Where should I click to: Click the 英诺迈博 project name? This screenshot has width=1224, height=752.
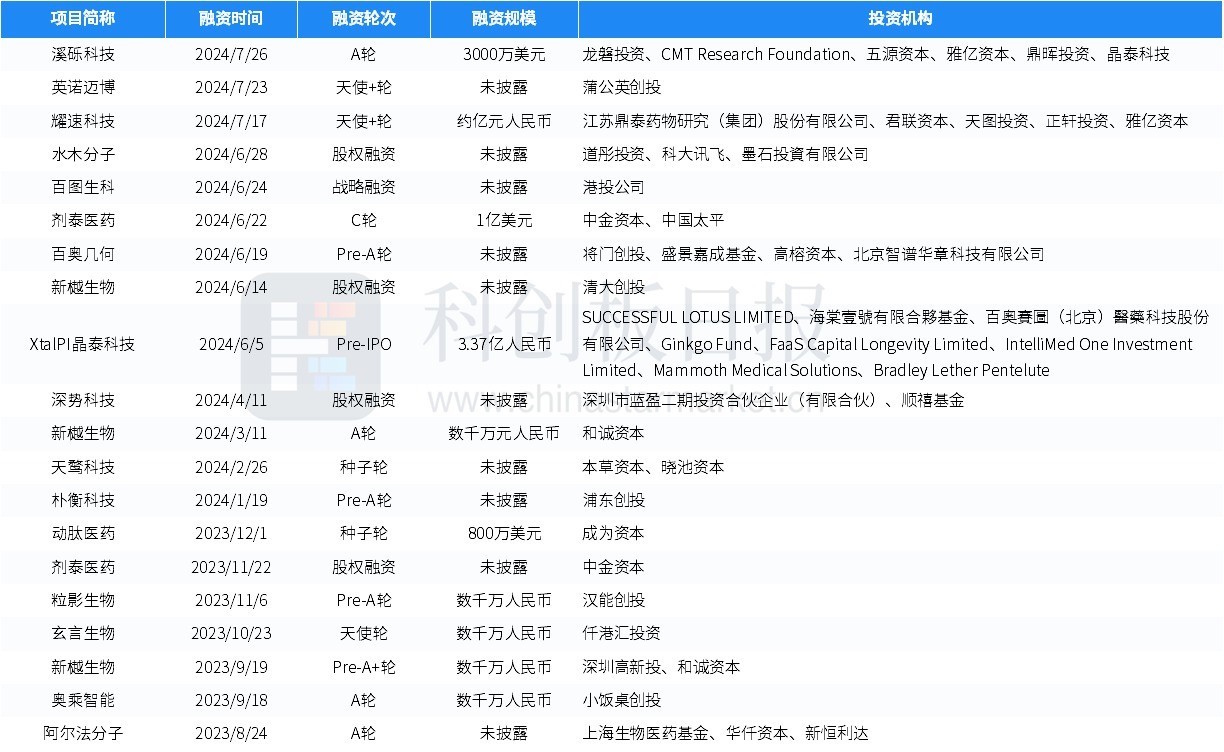tap(83, 88)
